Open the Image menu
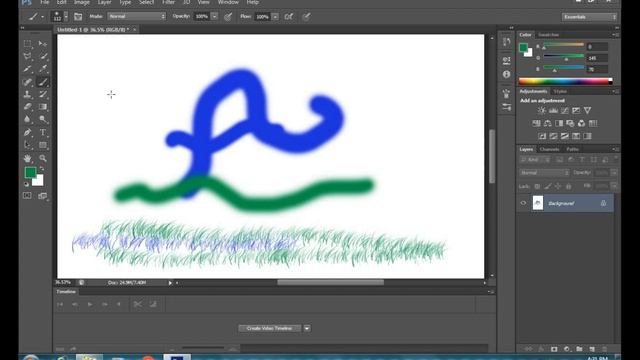The height and width of the screenshot is (360, 640). coord(82,2)
